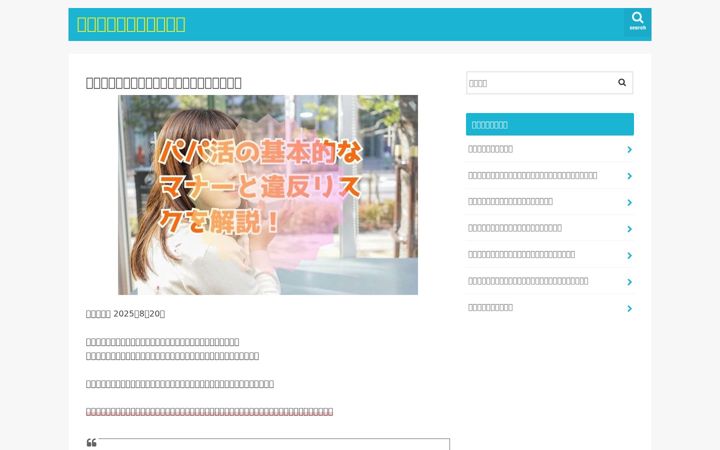Image resolution: width=720 pixels, height=450 pixels.
Task: Open sixth sidebar menu link
Action: click(x=528, y=281)
